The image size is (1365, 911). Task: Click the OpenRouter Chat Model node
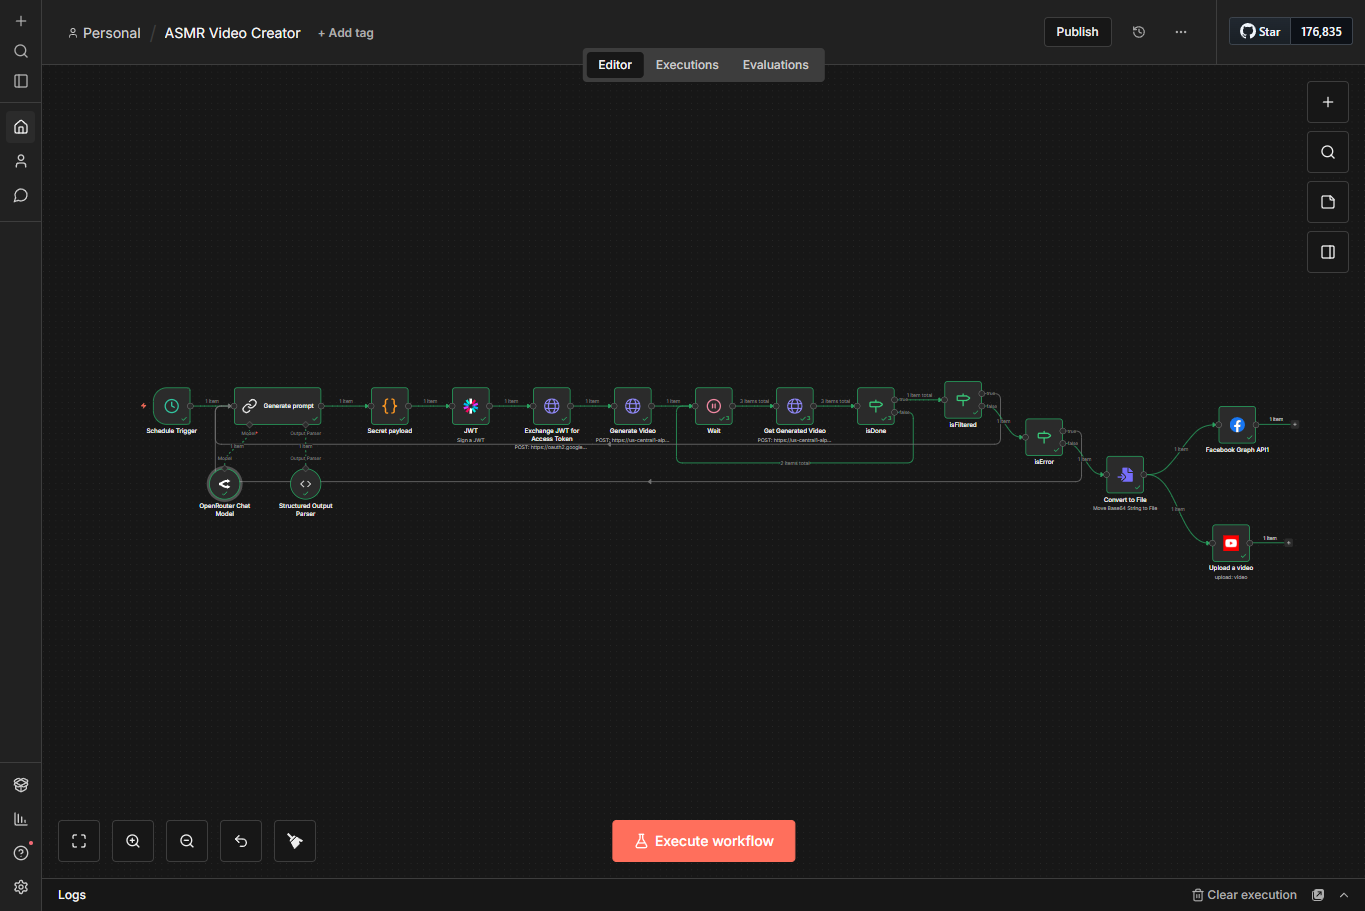[x=224, y=484]
